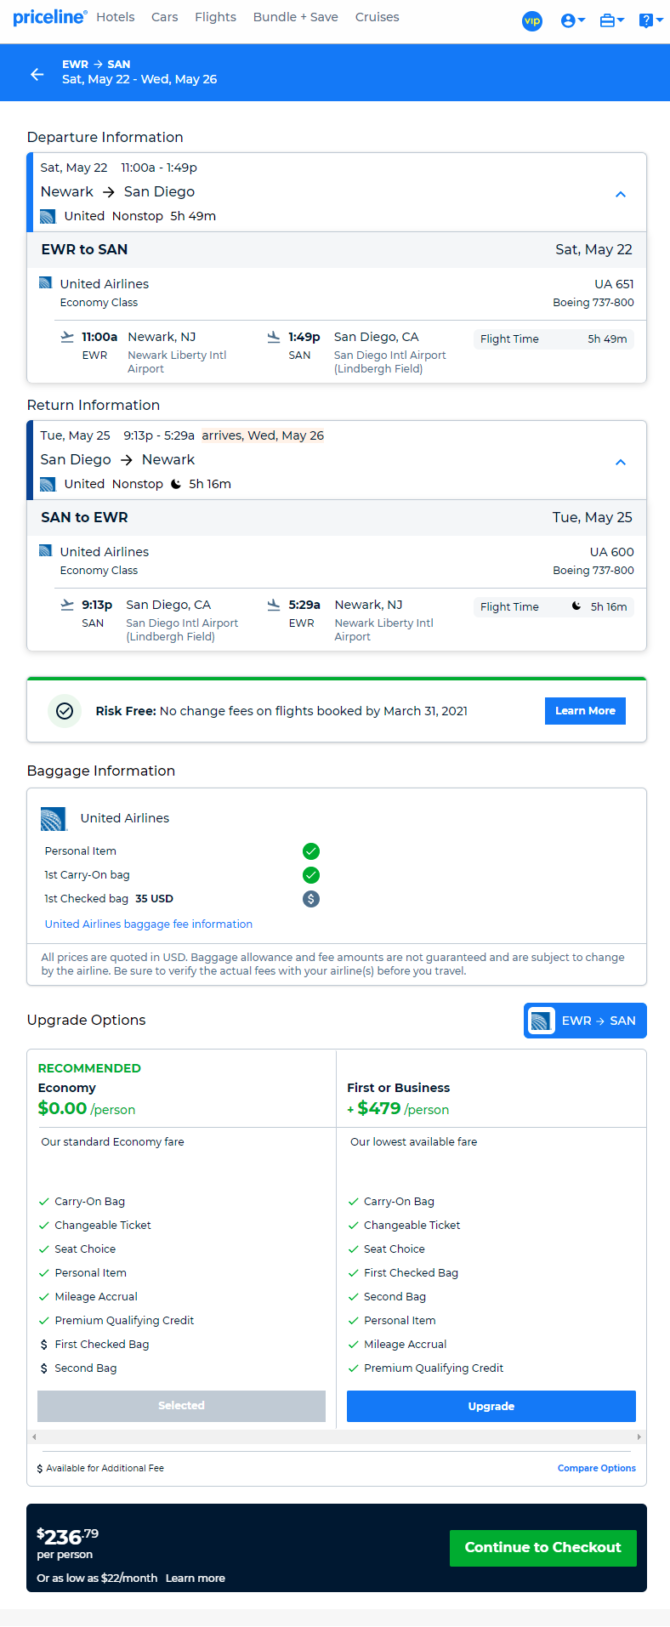The width and height of the screenshot is (670, 1627).
Task: Click the landing plane icon next to 1:49p
Action: 274,337
